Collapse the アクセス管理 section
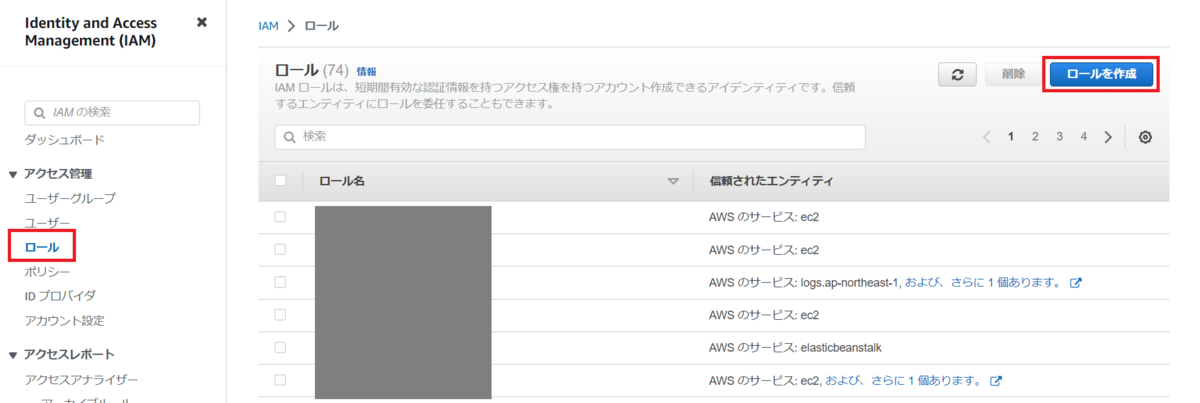Screen dimensions: 1200x403 13,174
